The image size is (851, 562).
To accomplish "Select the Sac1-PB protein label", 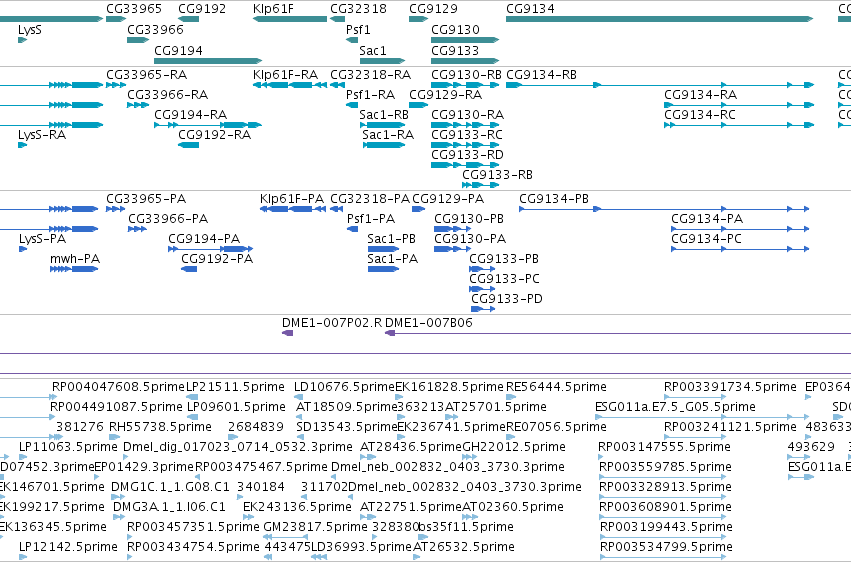I will point(391,239).
